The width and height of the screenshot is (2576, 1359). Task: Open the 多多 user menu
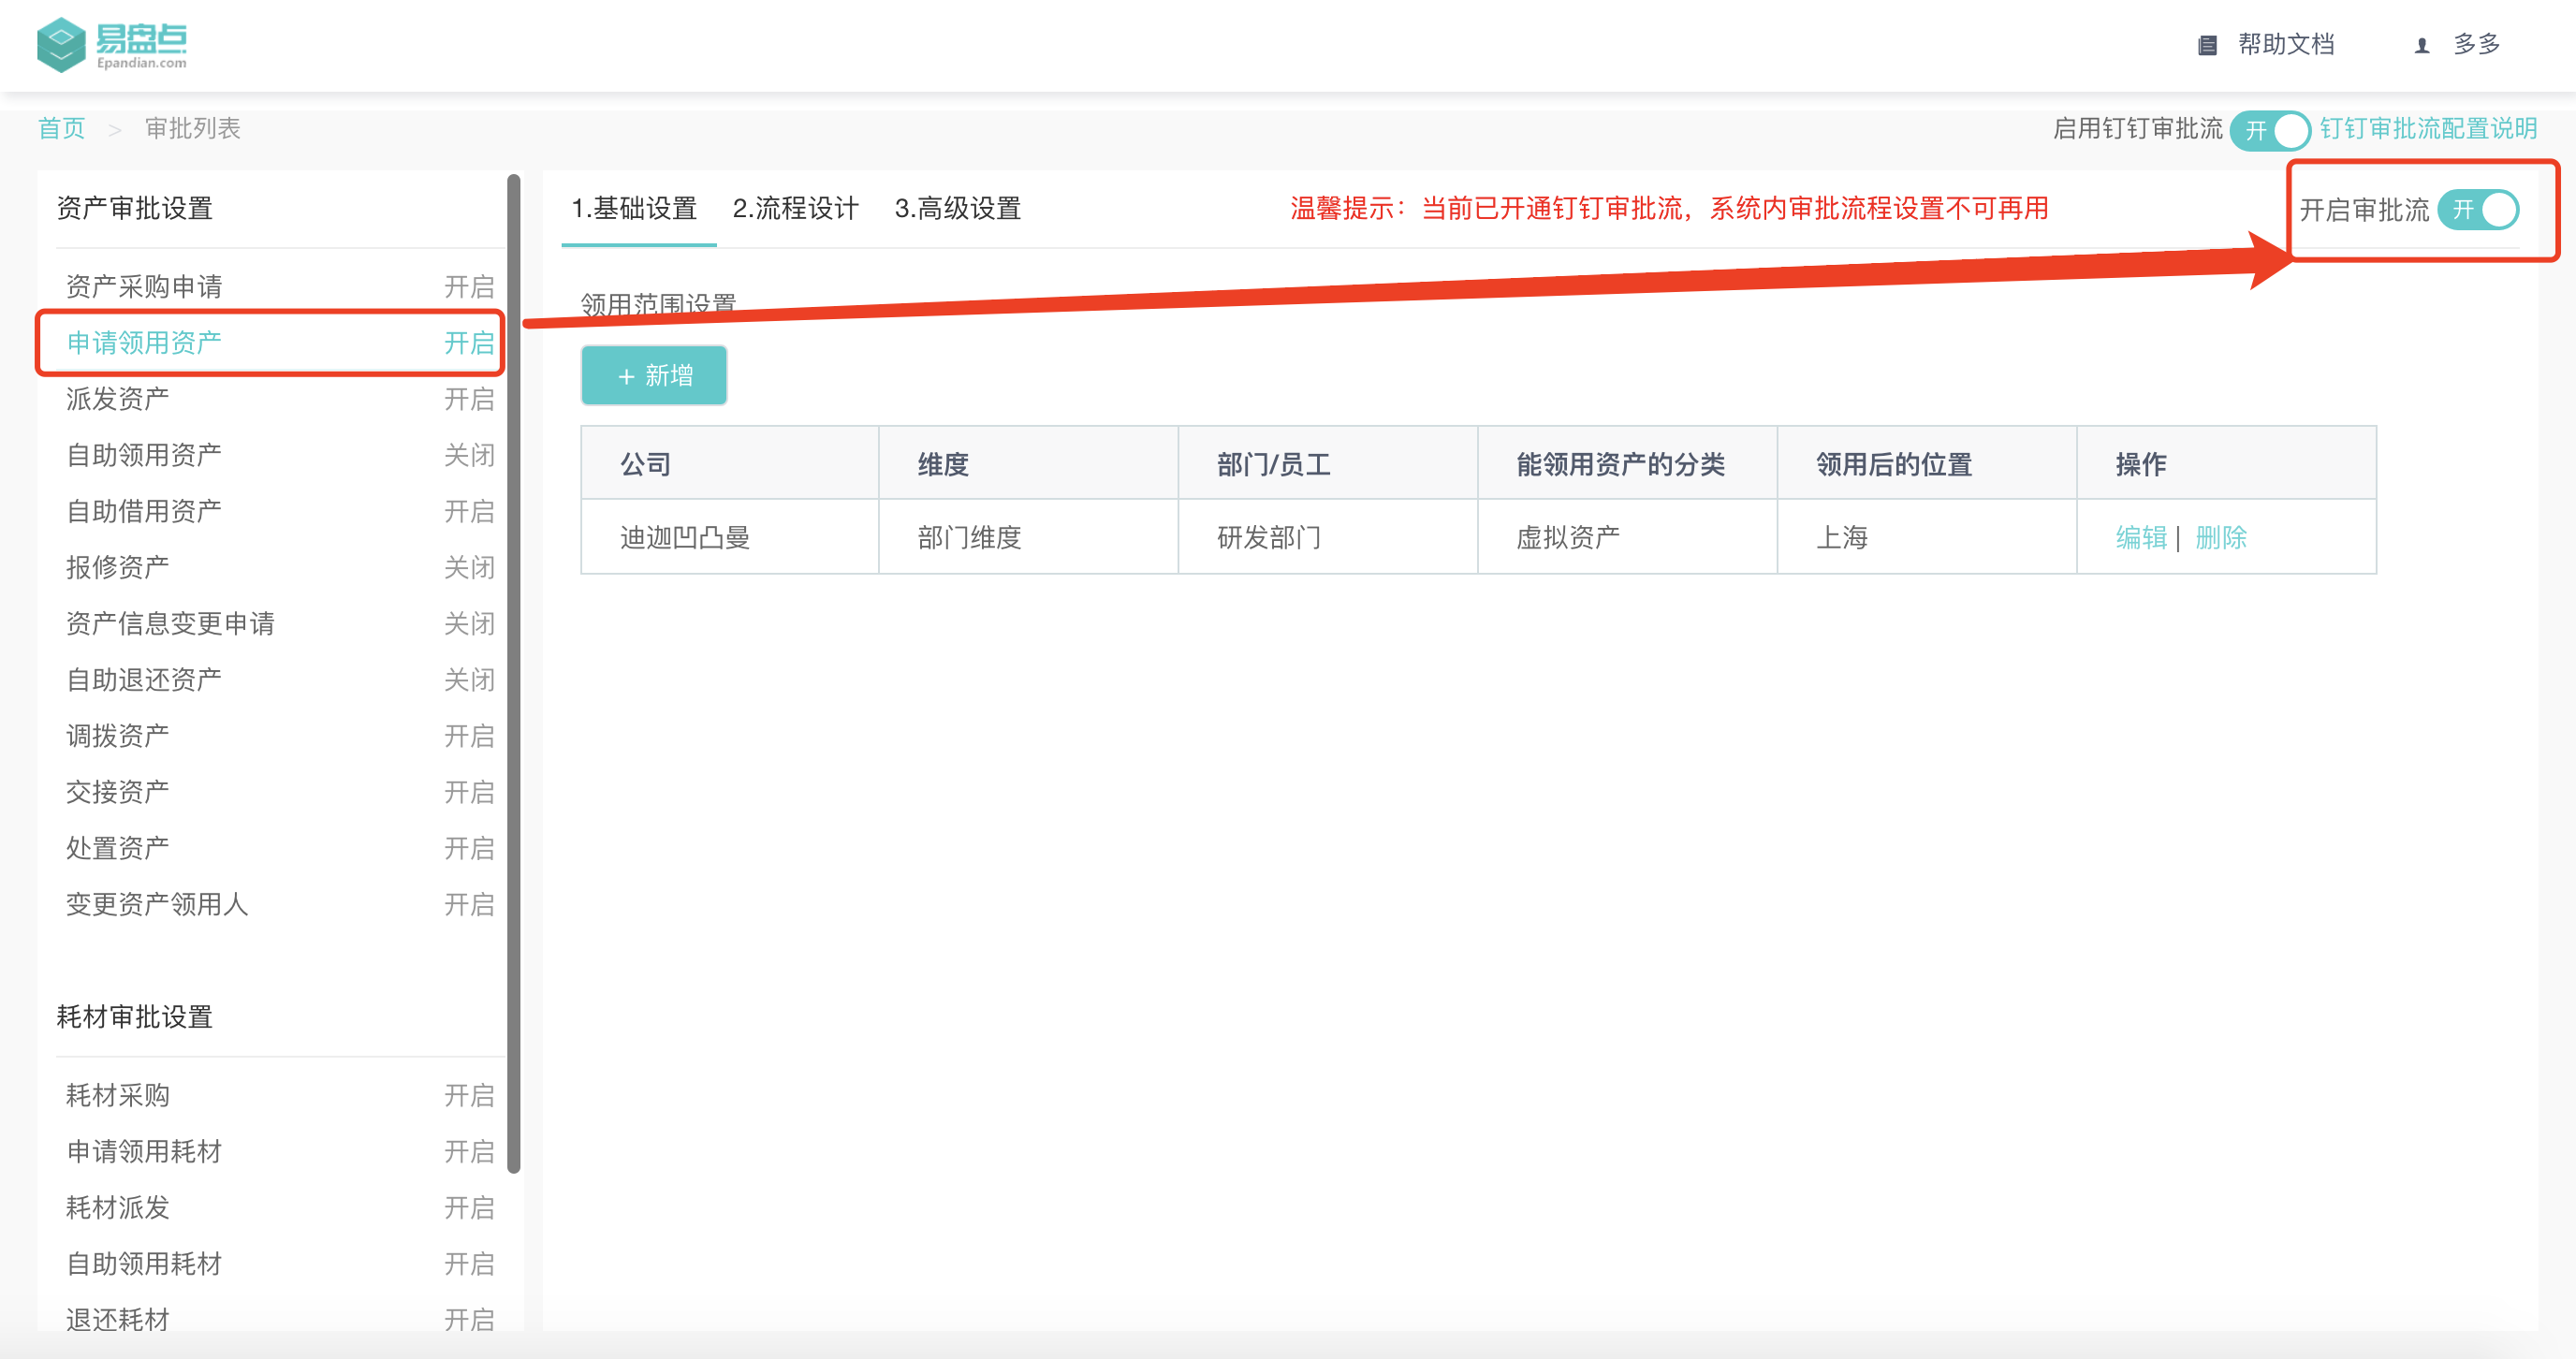click(2476, 45)
